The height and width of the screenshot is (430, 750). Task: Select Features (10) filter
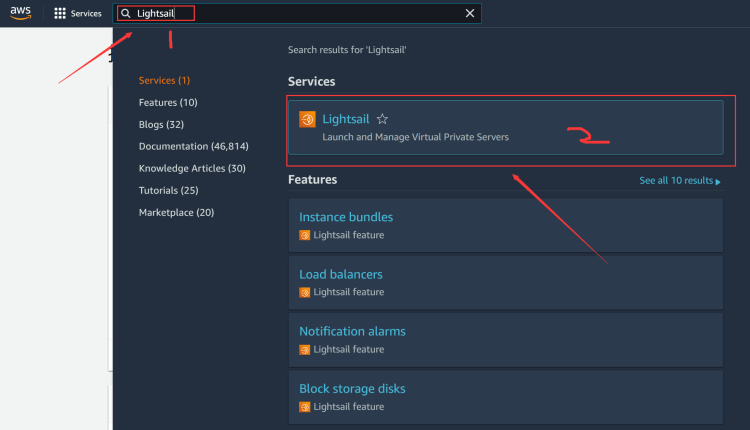coord(168,102)
